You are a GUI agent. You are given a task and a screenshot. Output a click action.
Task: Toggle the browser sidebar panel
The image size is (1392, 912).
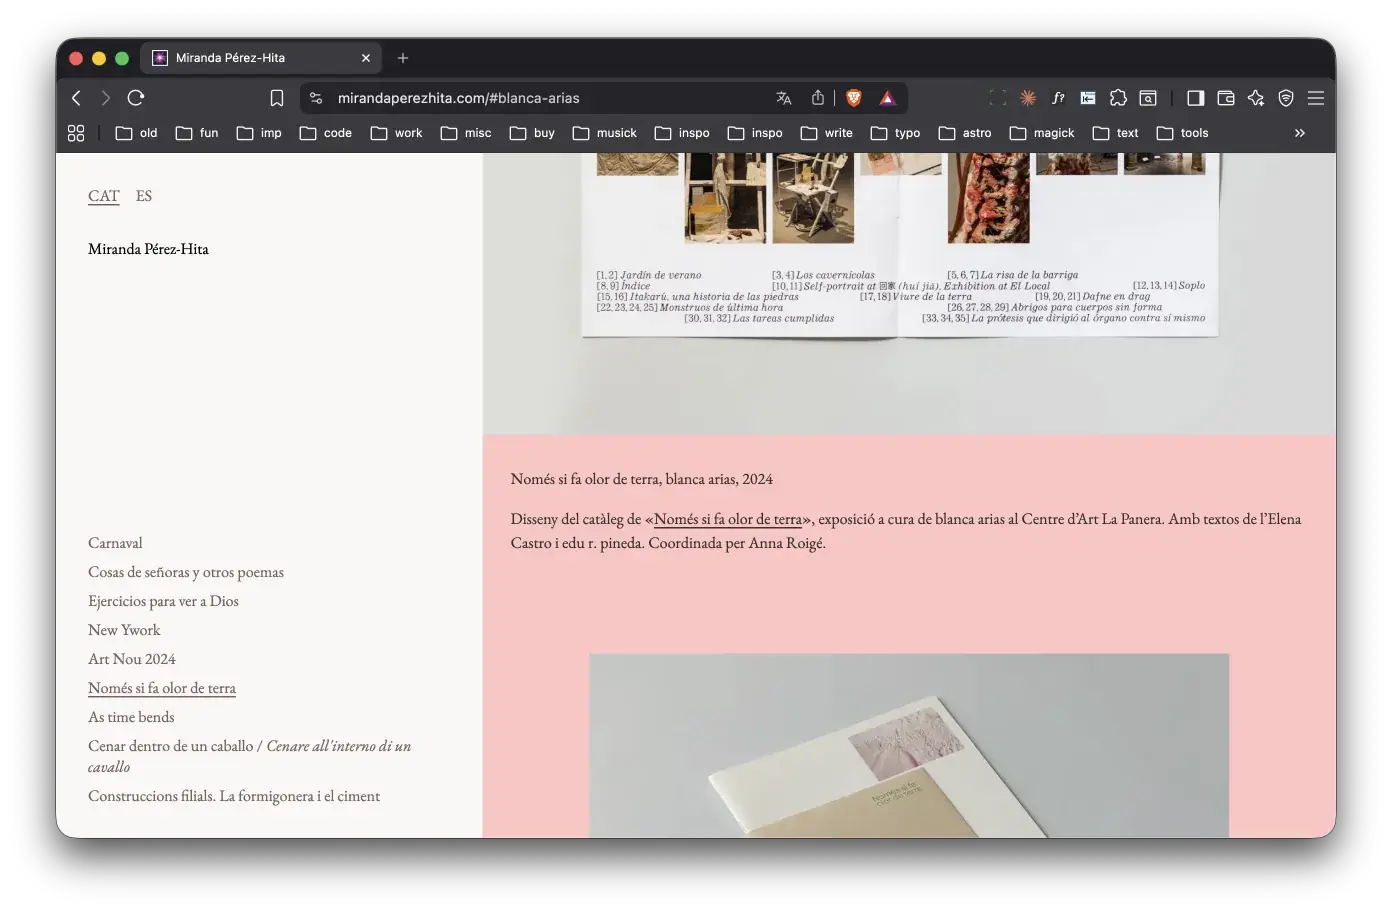(x=1195, y=98)
